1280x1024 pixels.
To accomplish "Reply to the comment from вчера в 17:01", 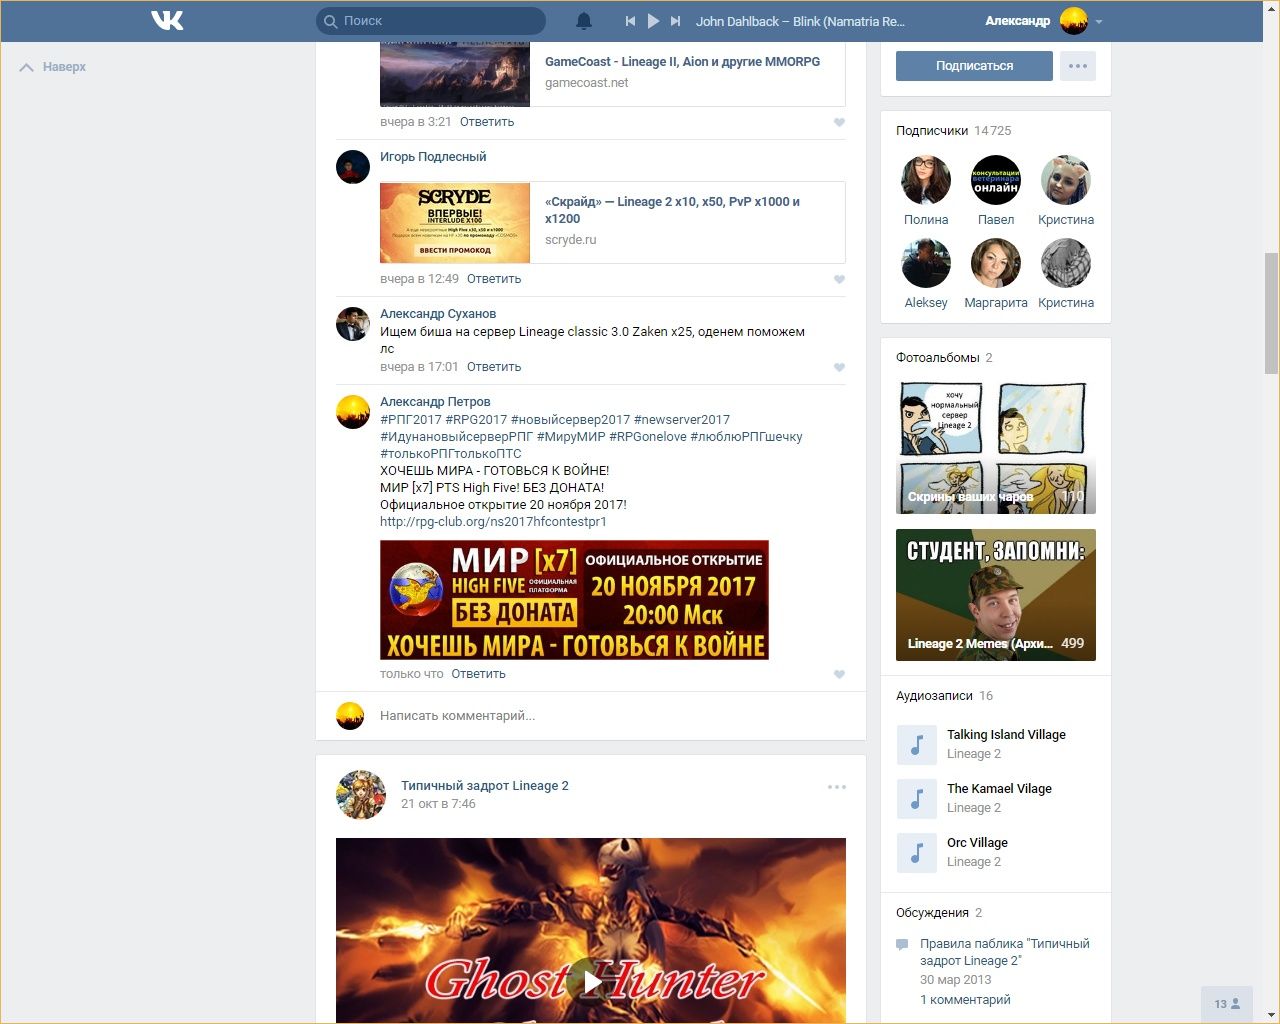I will [494, 367].
